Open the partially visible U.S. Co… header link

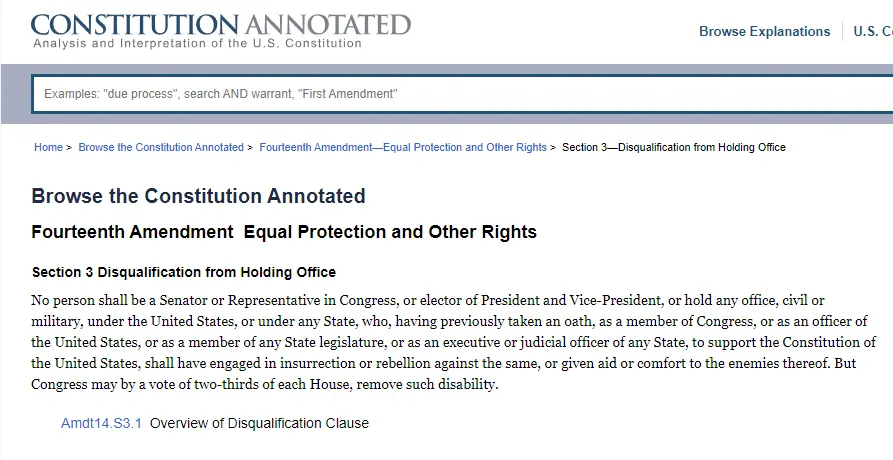[872, 31]
